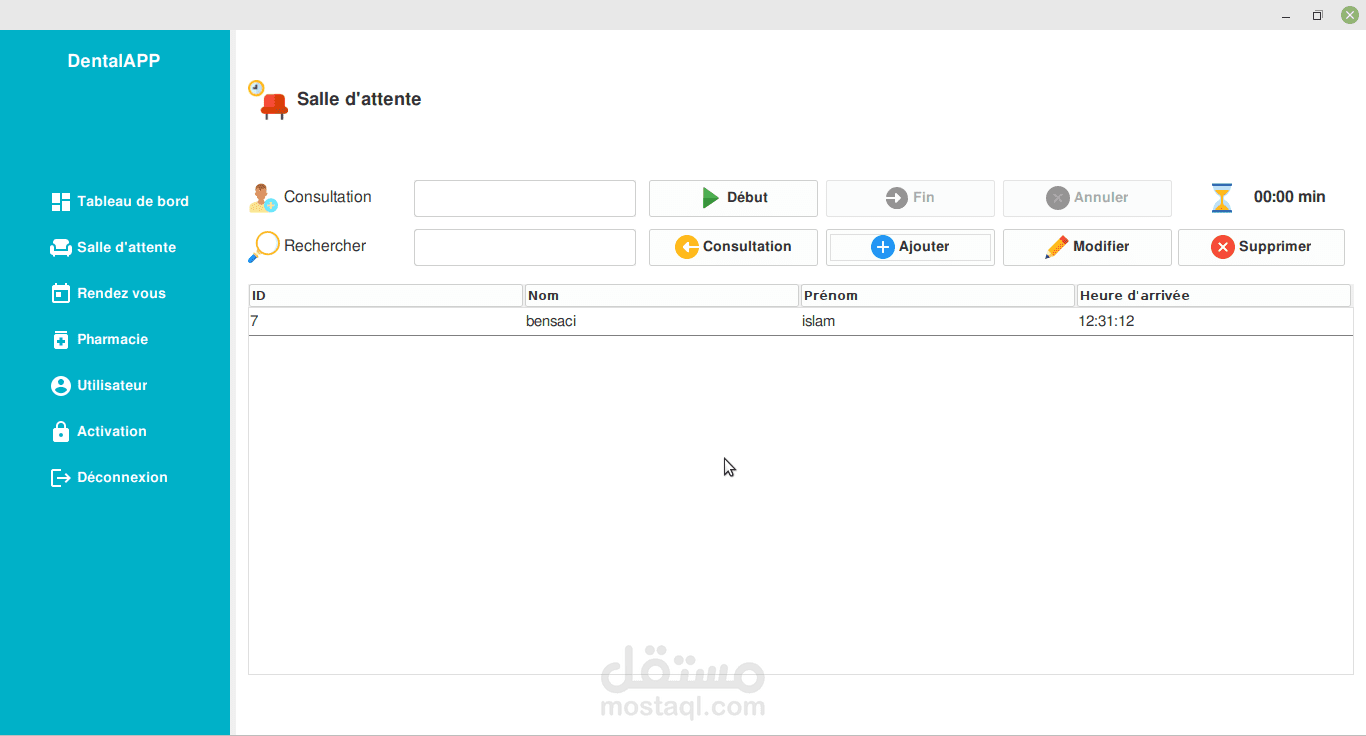Image resolution: width=1366 pixels, height=736 pixels.
Task: Click the DentalAPP title in sidebar
Action: [114, 61]
